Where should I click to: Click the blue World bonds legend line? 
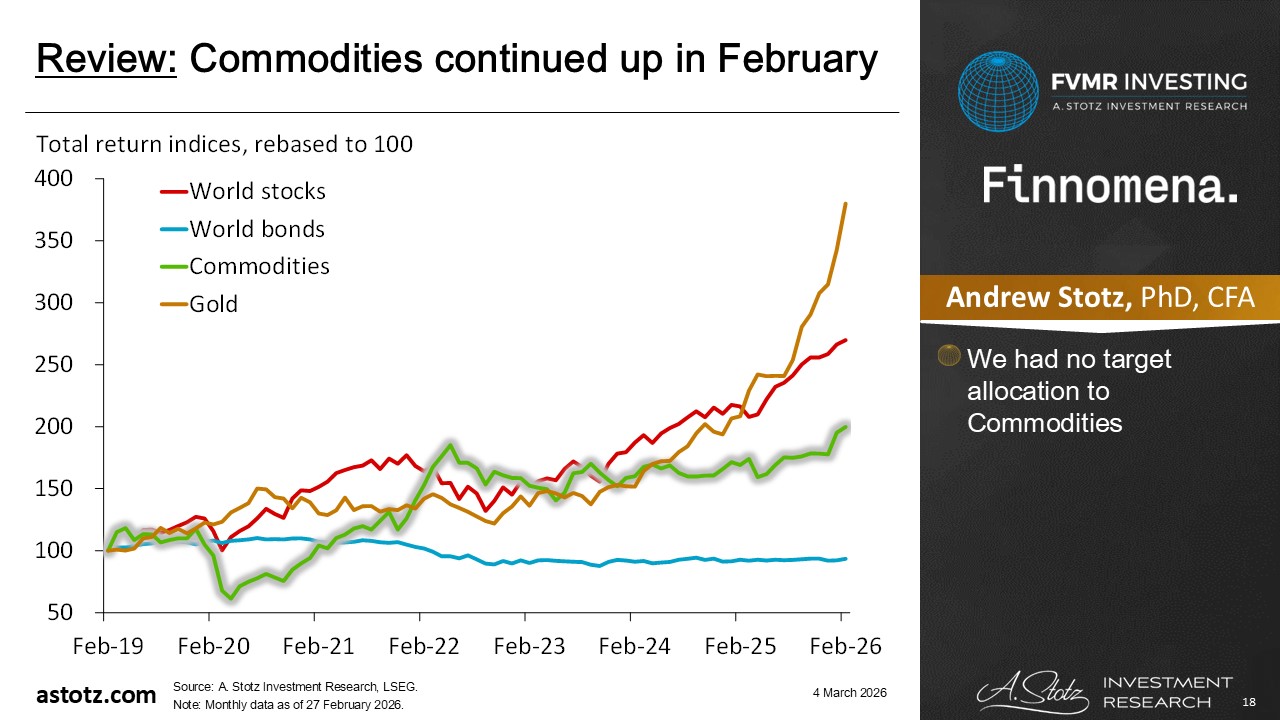tap(172, 229)
